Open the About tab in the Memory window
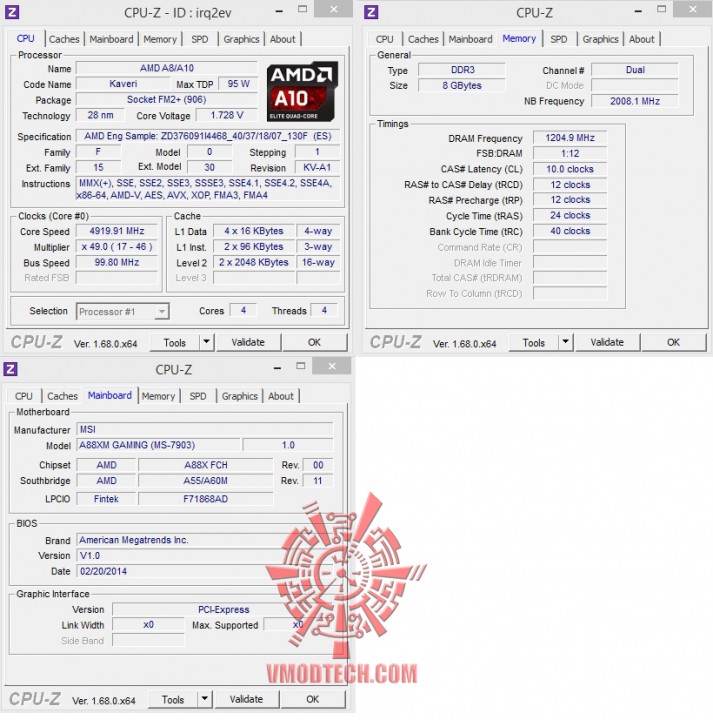 click(641, 39)
